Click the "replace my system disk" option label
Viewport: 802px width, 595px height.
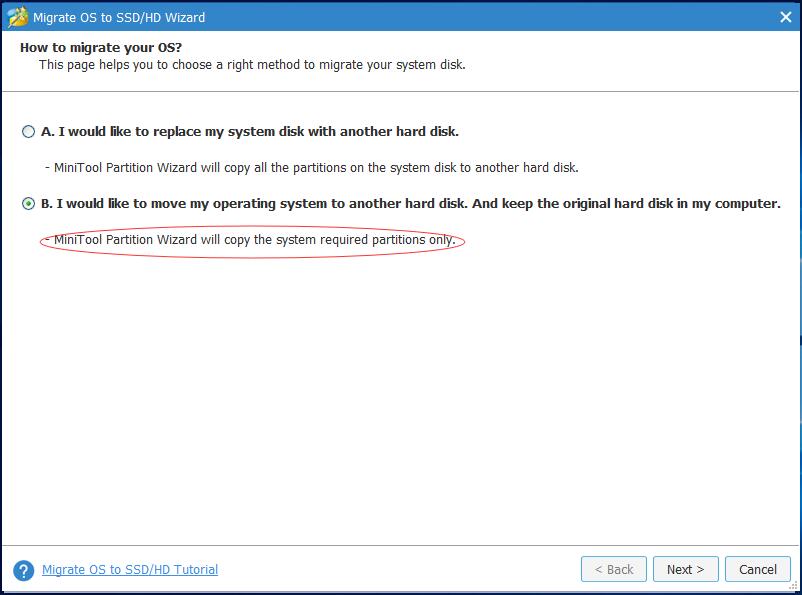point(250,131)
